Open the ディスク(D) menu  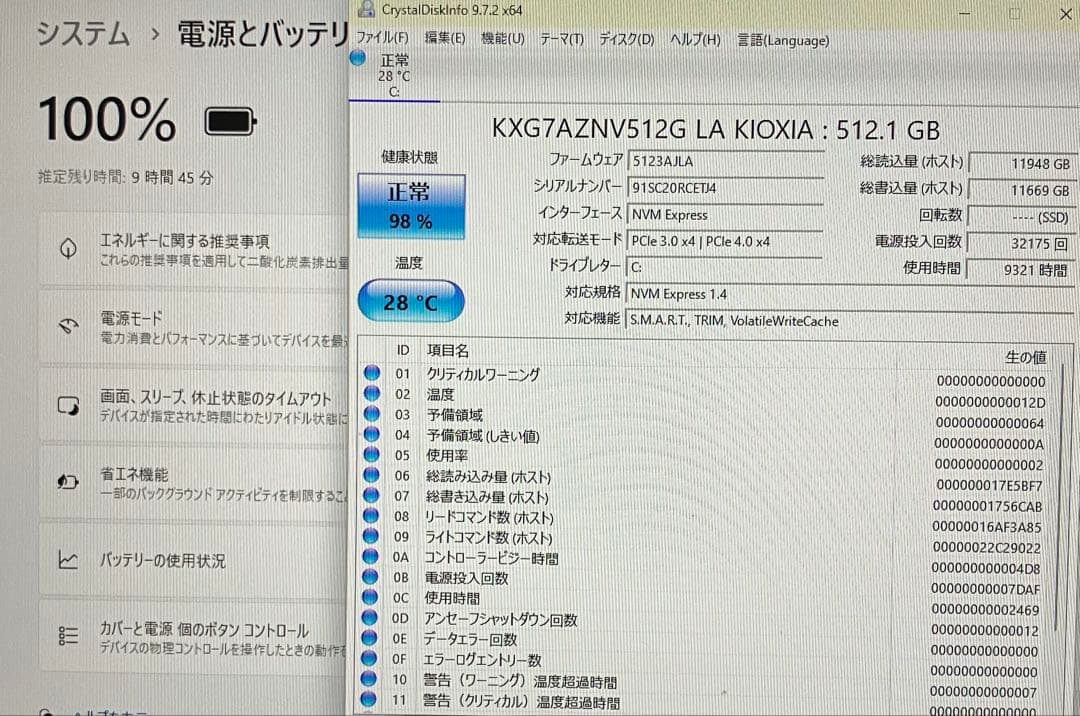(x=625, y=40)
